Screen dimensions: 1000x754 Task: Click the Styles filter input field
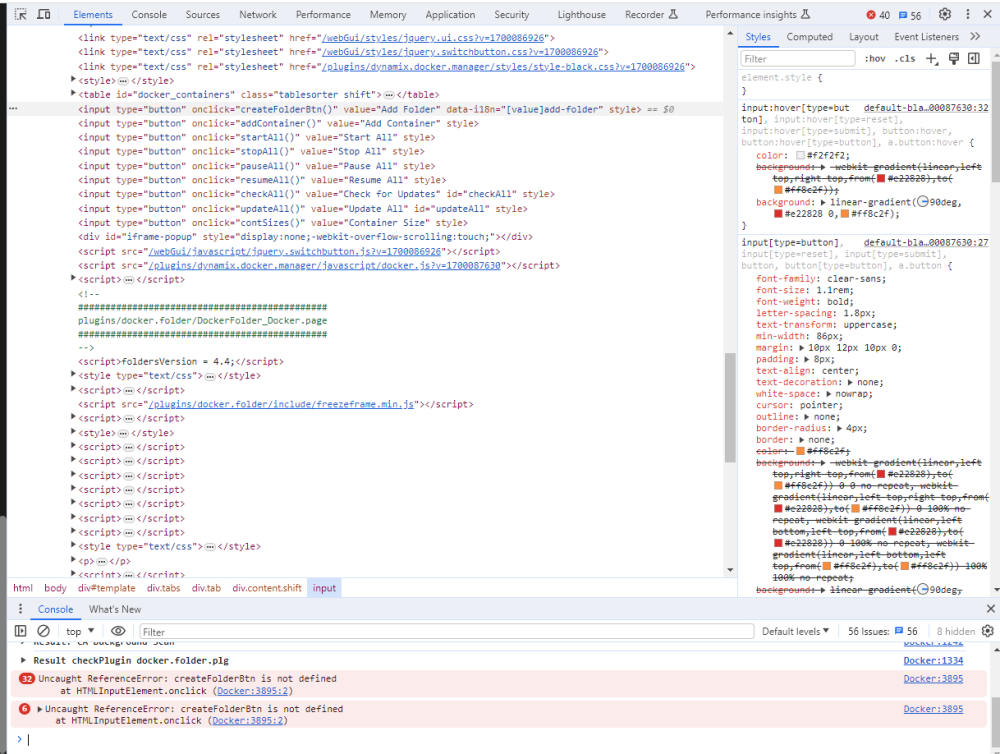797,59
